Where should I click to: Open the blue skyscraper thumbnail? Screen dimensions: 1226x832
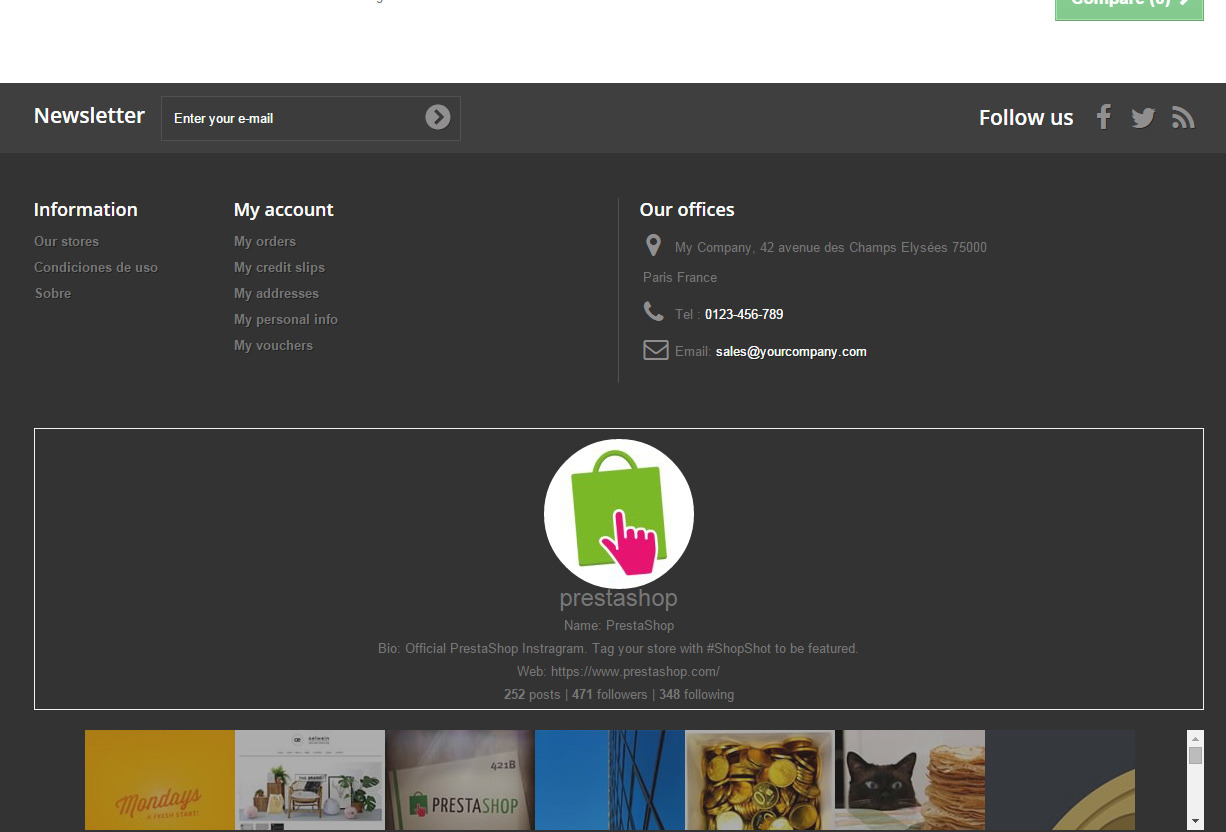tap(610, 780)
